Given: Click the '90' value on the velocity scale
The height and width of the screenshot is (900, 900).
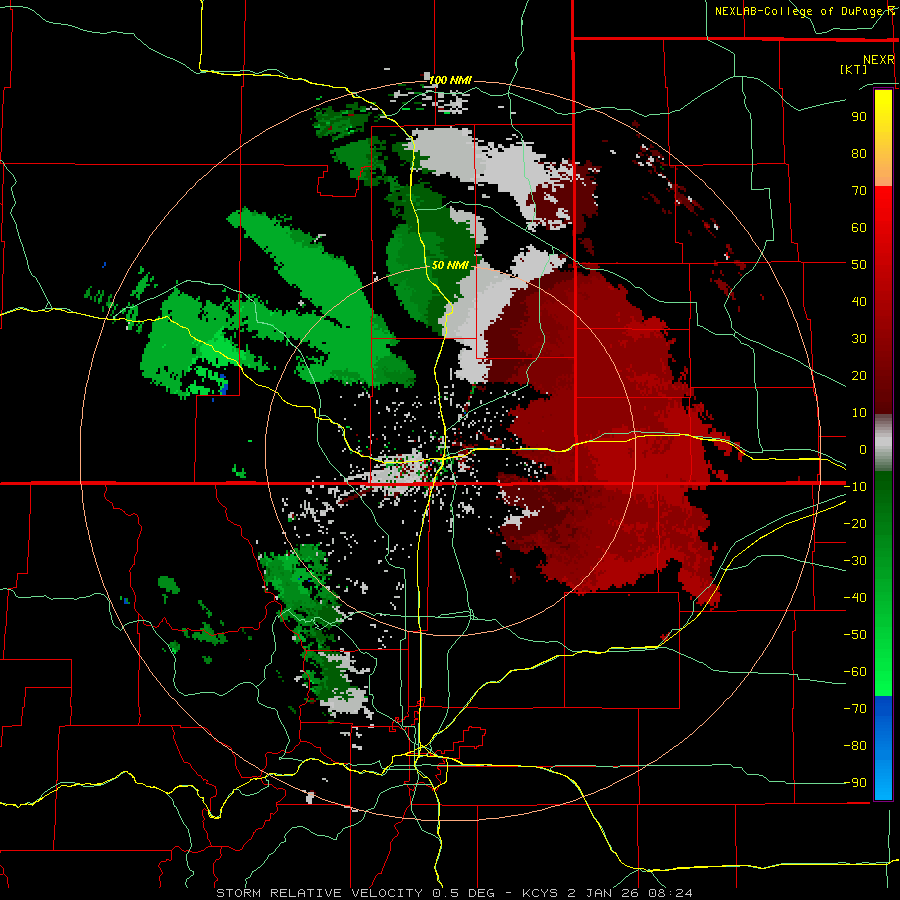Looking at the screenshot, I should [859, 117].
